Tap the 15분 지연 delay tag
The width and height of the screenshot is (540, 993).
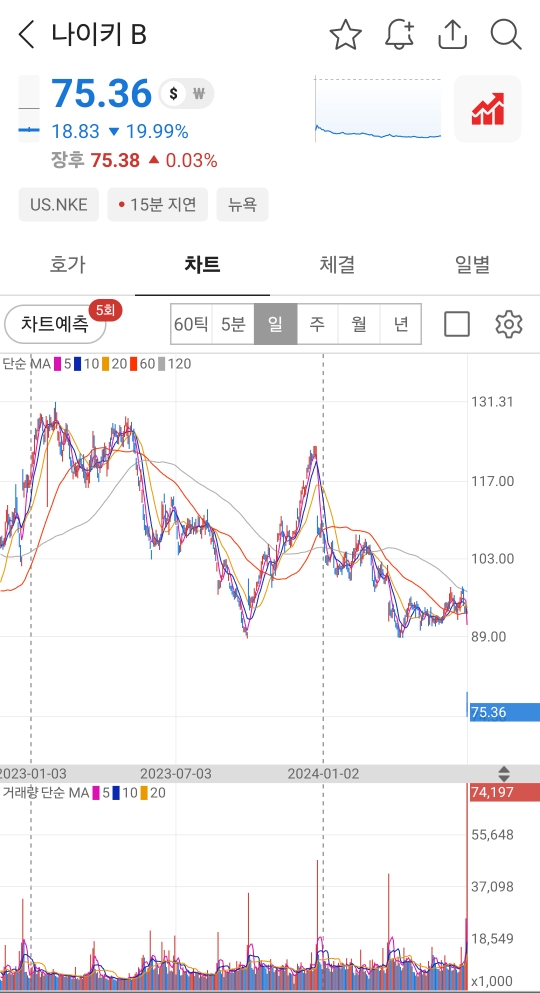click(158, 205)
